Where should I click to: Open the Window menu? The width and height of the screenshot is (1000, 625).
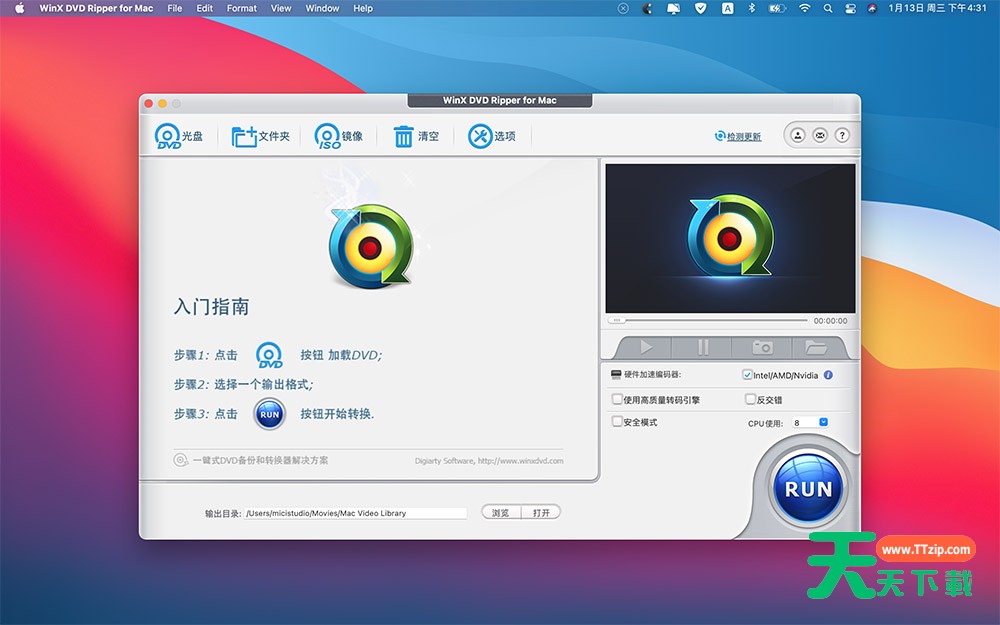coord(322,8)
